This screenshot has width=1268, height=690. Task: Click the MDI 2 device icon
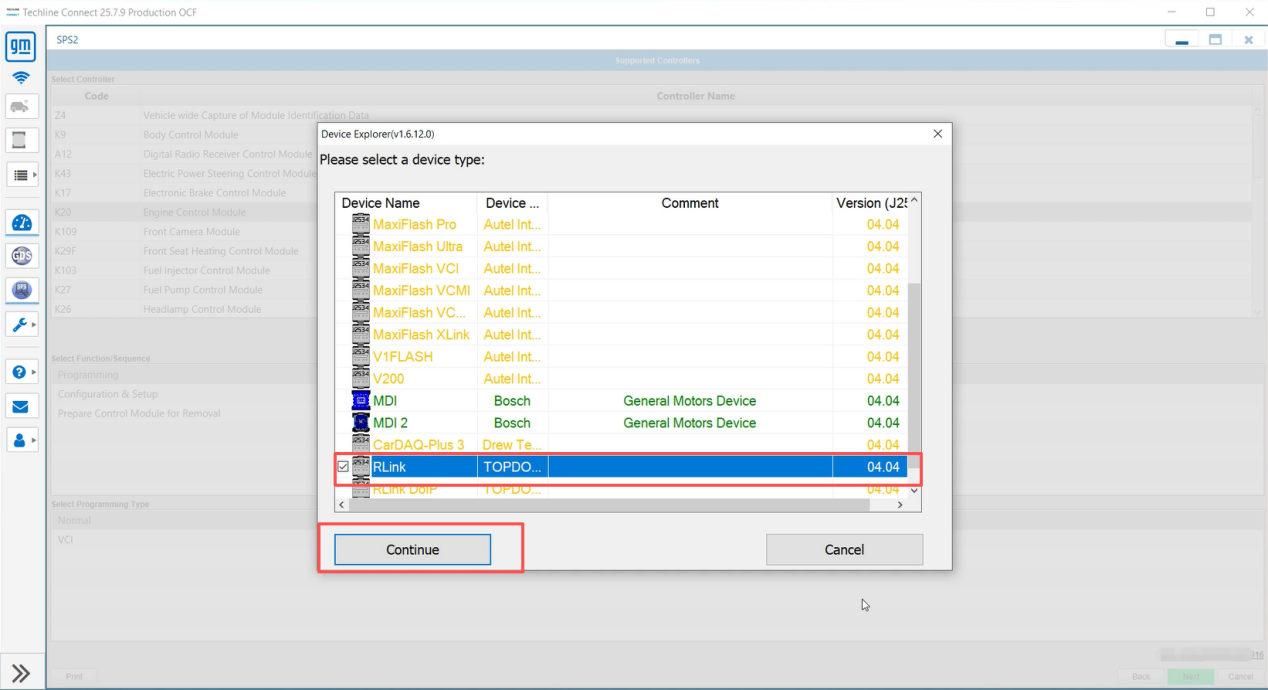click(x=361, y=423)
